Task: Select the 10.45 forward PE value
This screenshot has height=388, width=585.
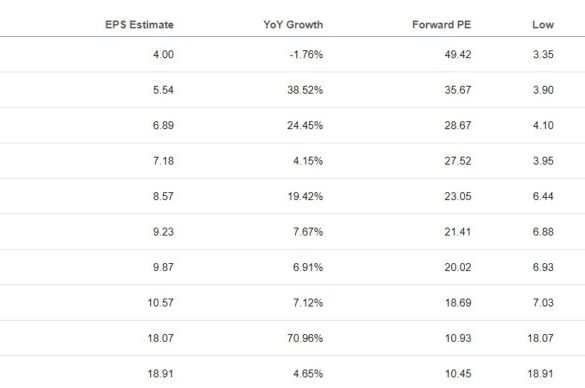Action: coord(458,373)
